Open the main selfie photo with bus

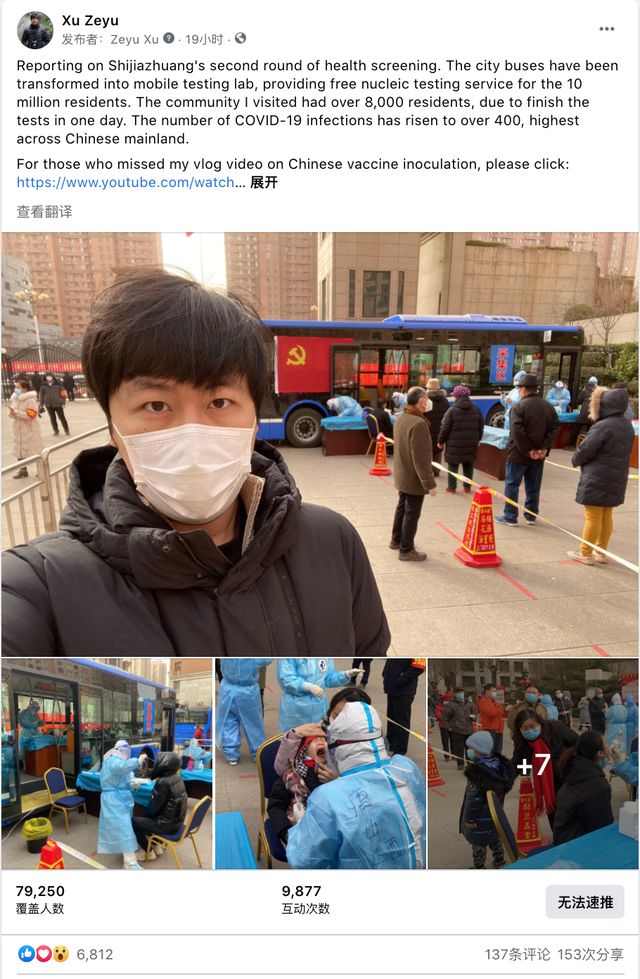pos(320,444)
